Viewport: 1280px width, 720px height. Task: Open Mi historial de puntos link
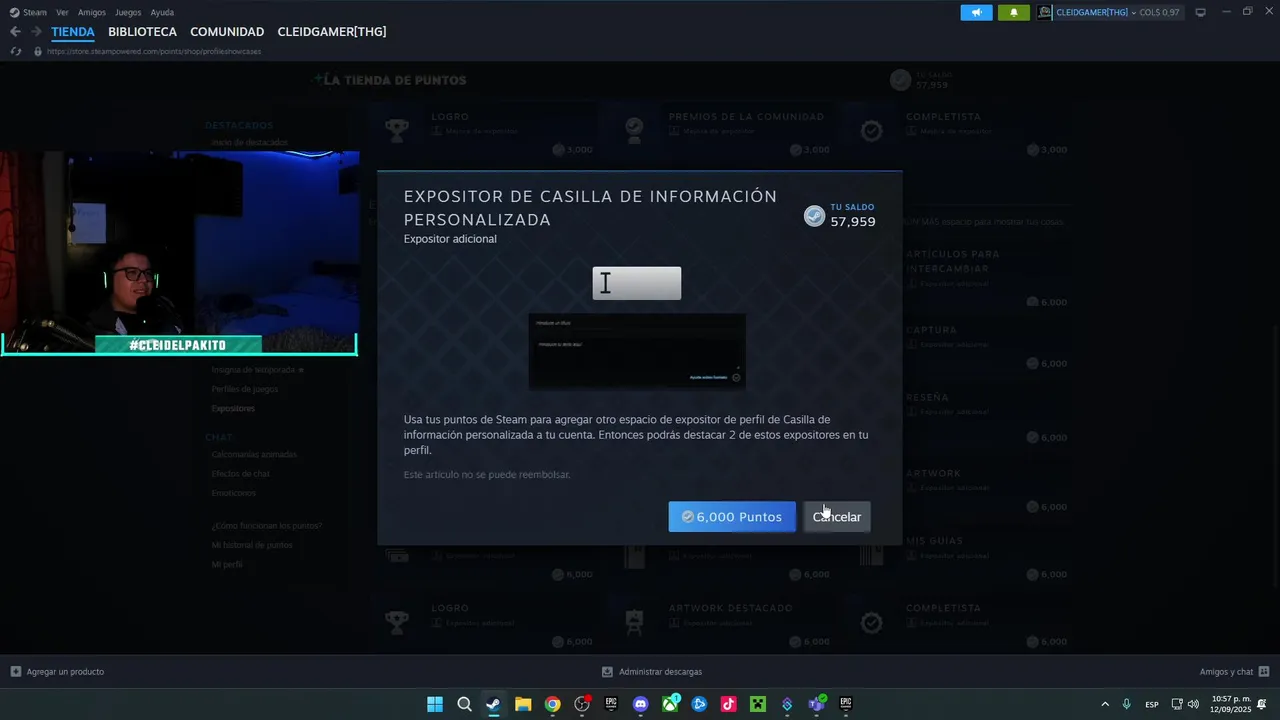click(x=252, y=545)
